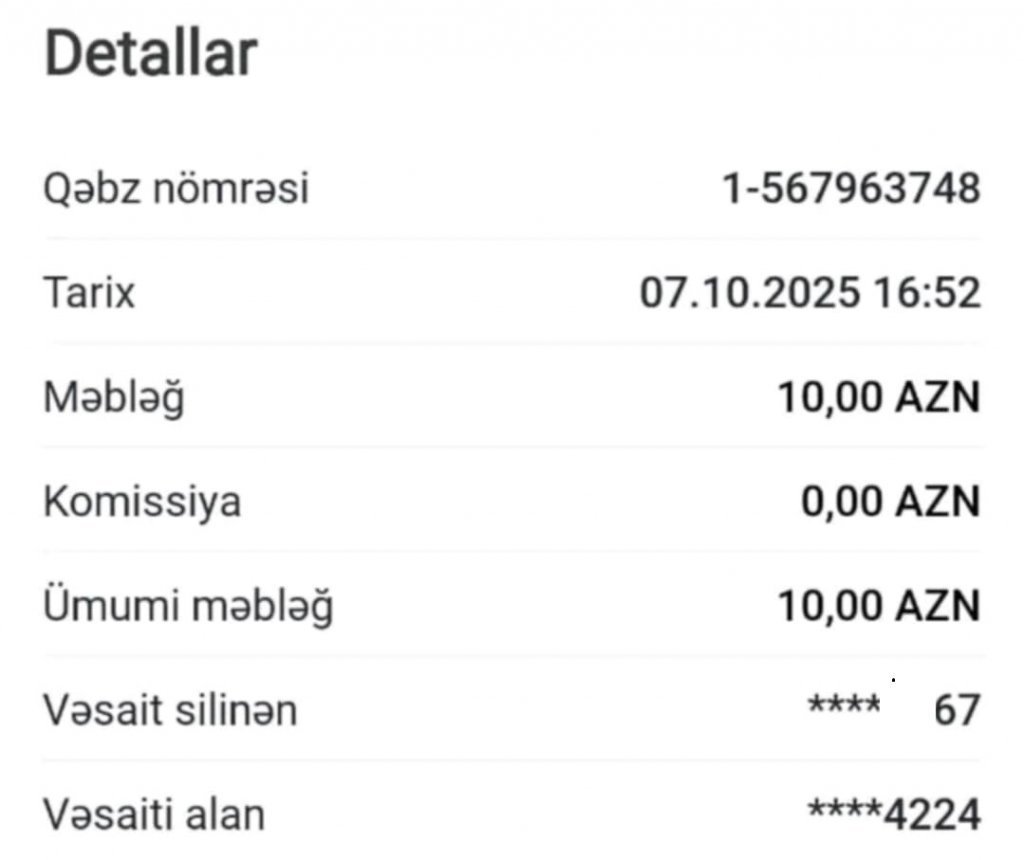Click the masked asterisks beside Vəsait silinən
This screenshot has width=1024, height=860.
(x=843, y=706)
